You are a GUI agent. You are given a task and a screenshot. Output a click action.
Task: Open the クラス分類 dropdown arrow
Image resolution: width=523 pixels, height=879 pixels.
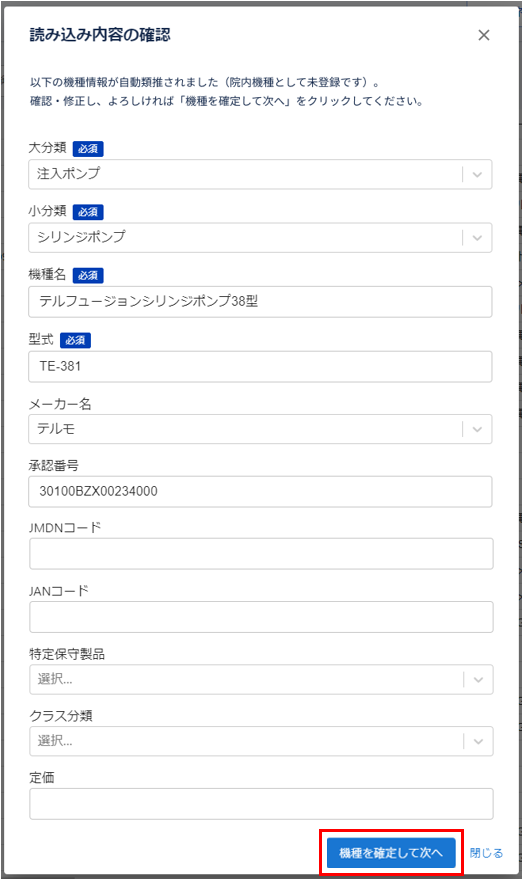(x=478, y=741)
